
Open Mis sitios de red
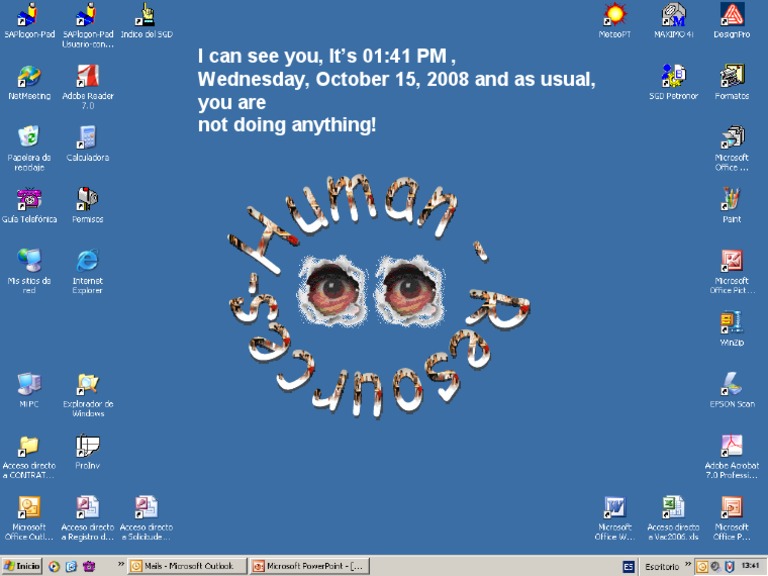[29, 271]
